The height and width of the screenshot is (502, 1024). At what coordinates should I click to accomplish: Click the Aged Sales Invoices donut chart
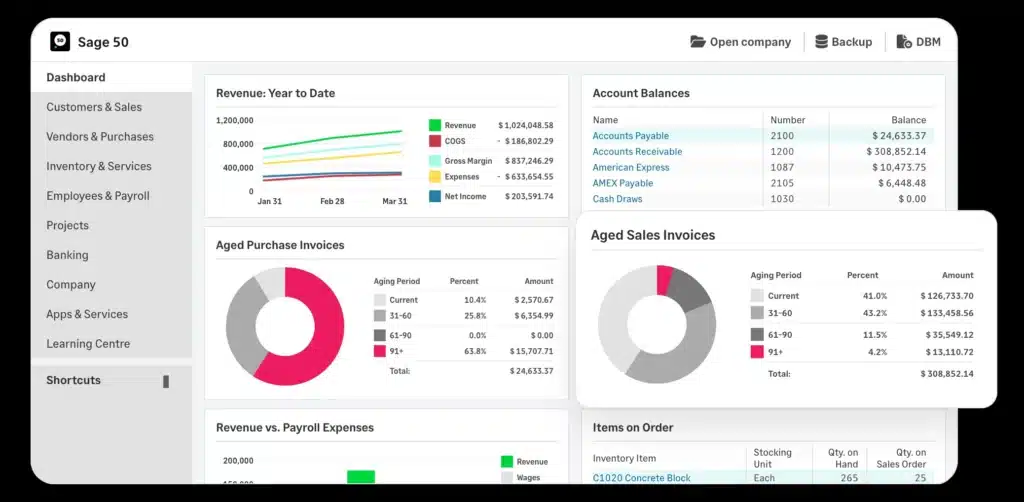coord(657,324)
